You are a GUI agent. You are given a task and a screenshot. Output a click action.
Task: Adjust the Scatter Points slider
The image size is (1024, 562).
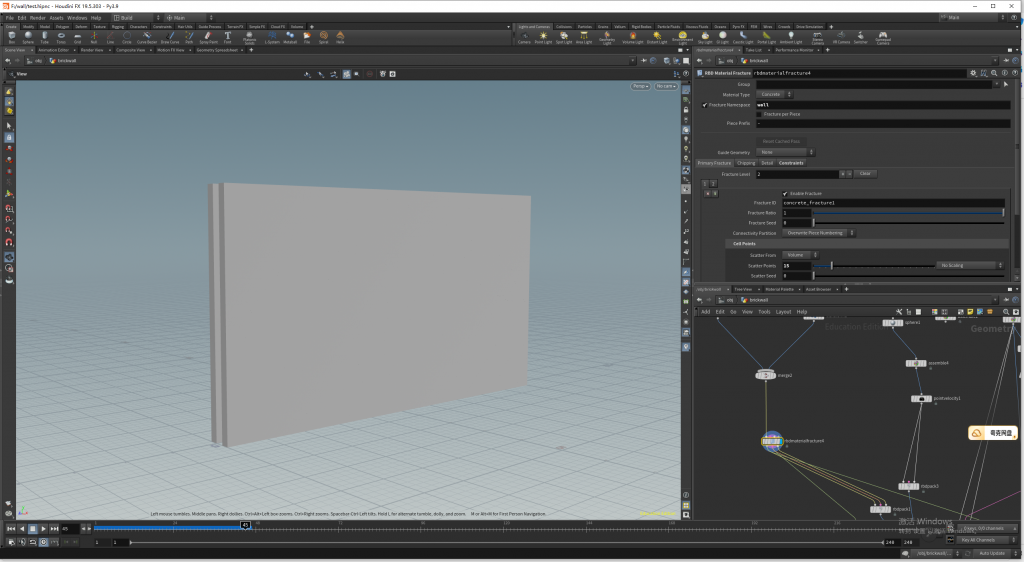(873, 266)
